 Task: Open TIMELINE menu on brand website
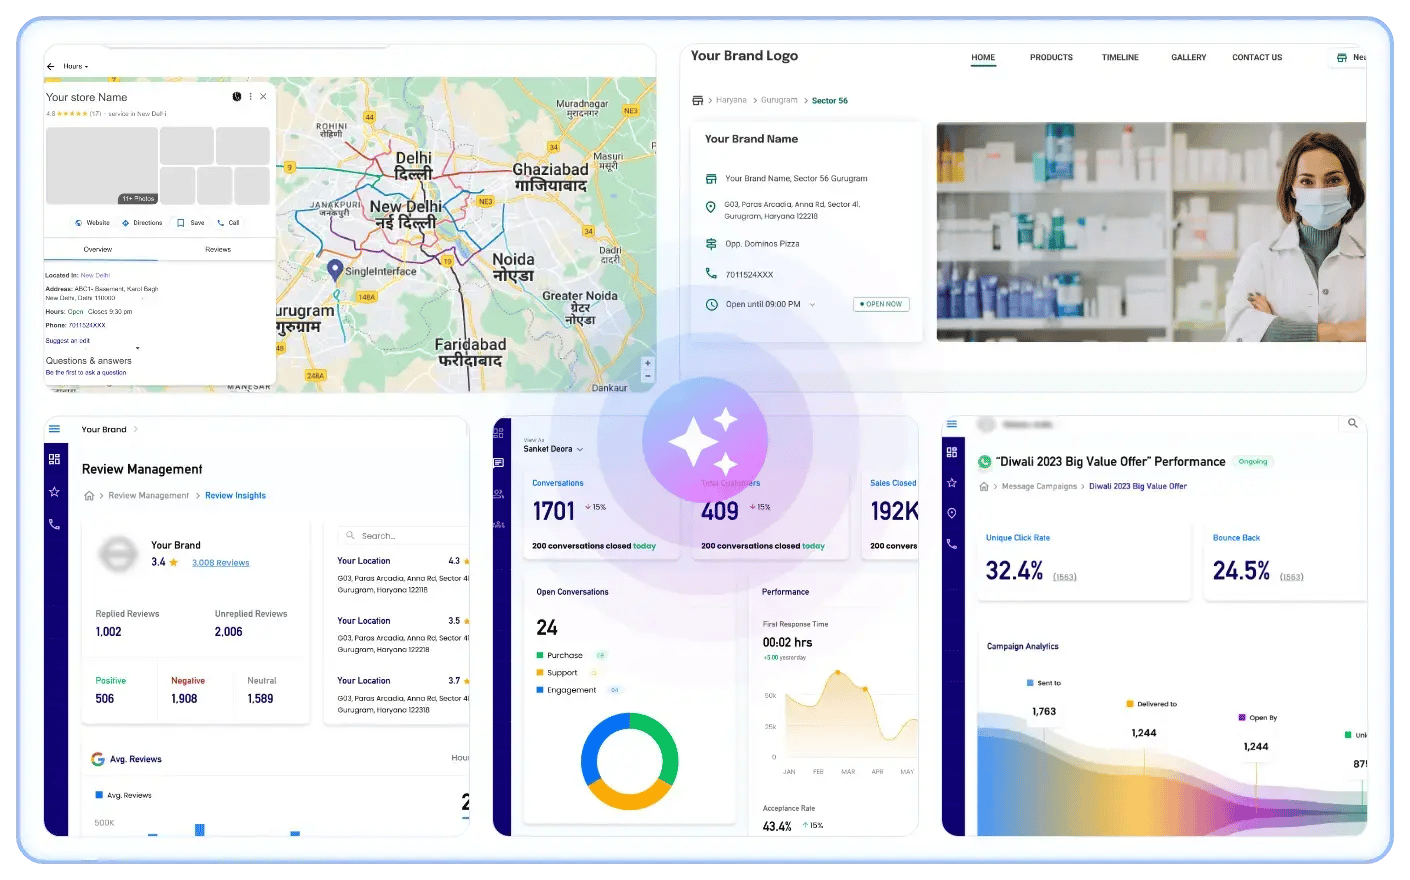tap(1120, 57)
